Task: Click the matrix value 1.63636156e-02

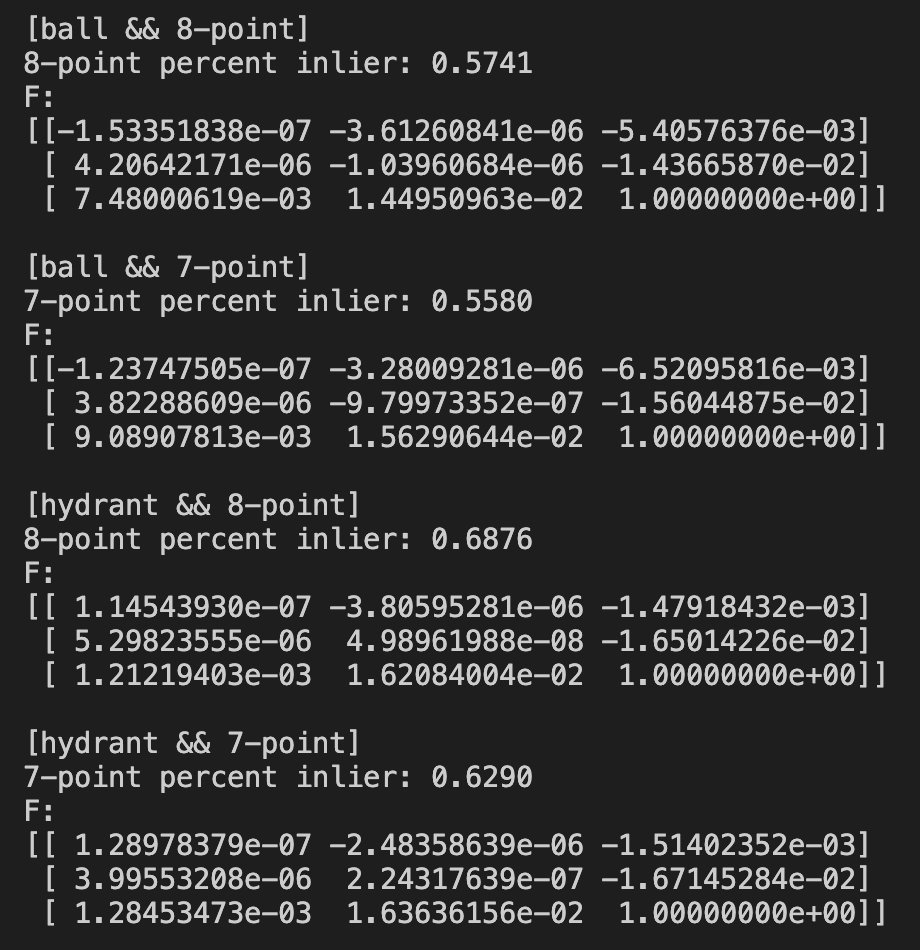Action: coord(465,913)
